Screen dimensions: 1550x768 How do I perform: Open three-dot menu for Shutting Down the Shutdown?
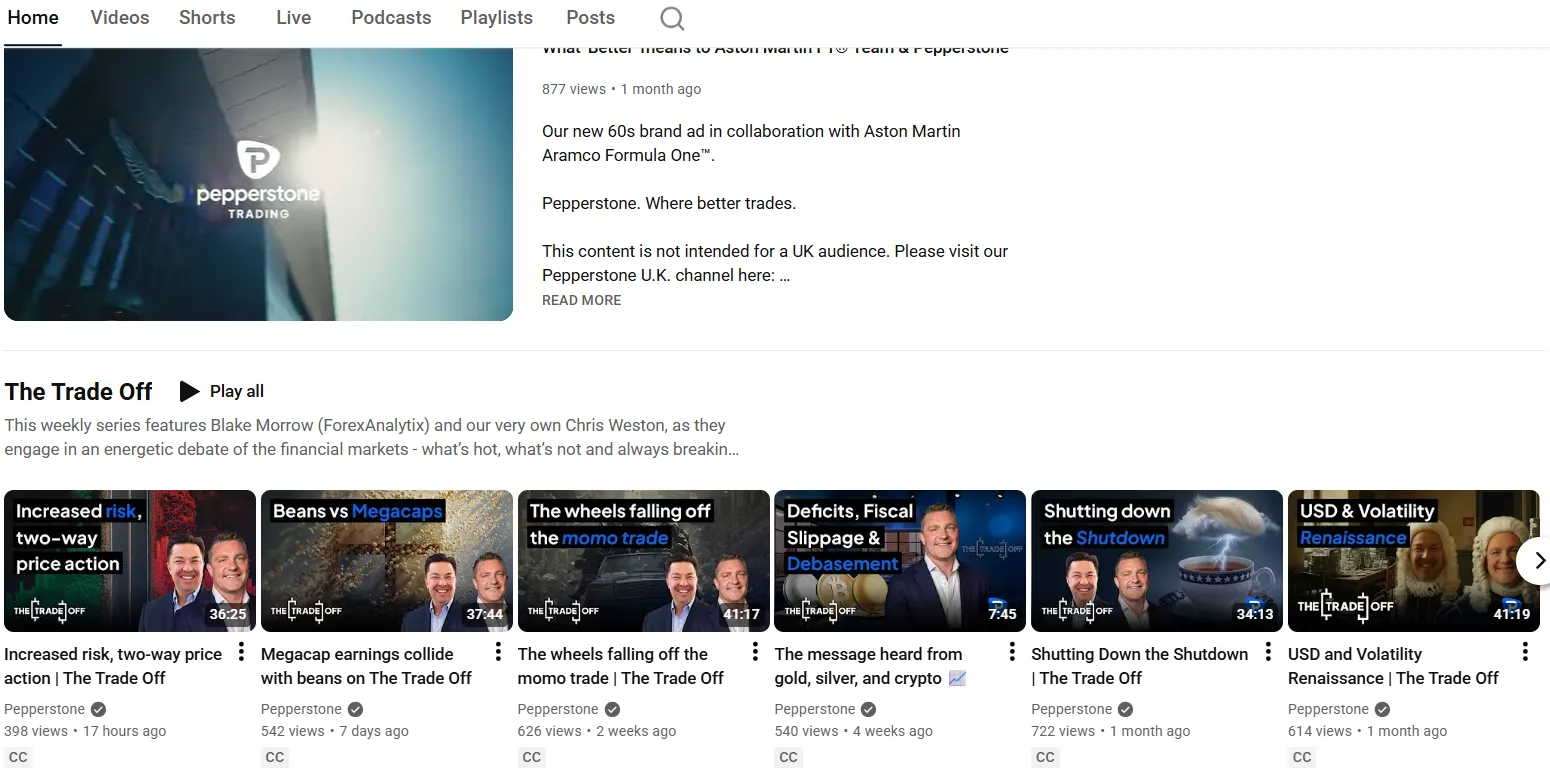point(1268,653)
